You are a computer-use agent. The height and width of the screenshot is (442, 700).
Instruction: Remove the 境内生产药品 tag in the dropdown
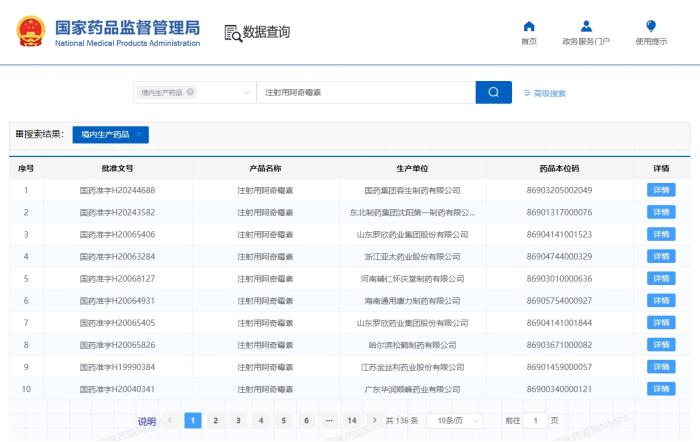(x=190, y=92)
